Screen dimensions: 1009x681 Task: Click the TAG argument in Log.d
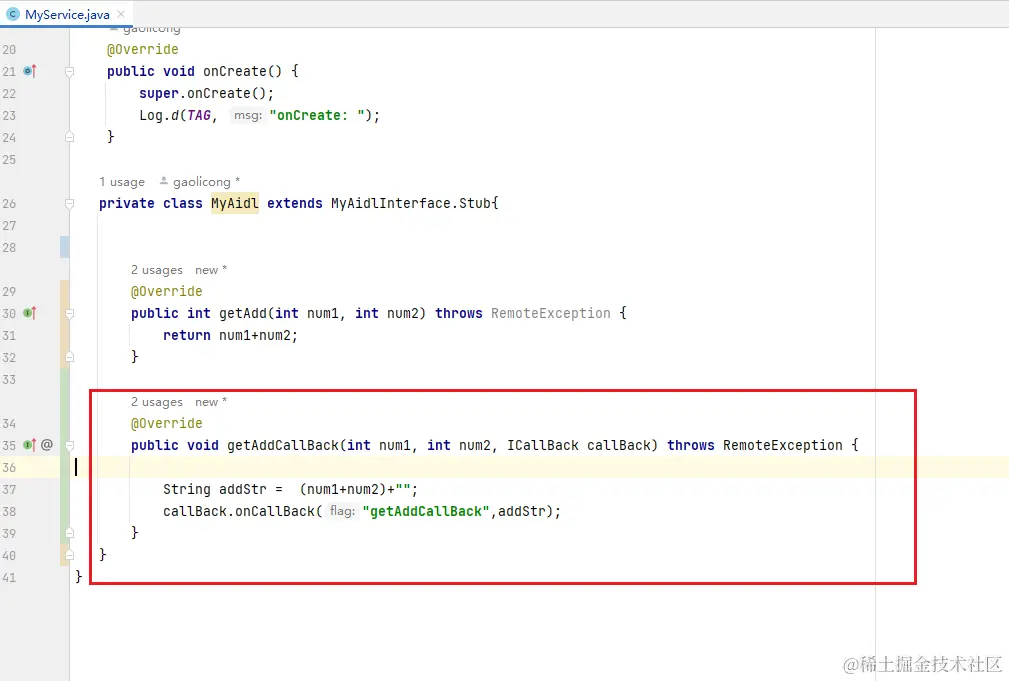click(x=199, y=115)
